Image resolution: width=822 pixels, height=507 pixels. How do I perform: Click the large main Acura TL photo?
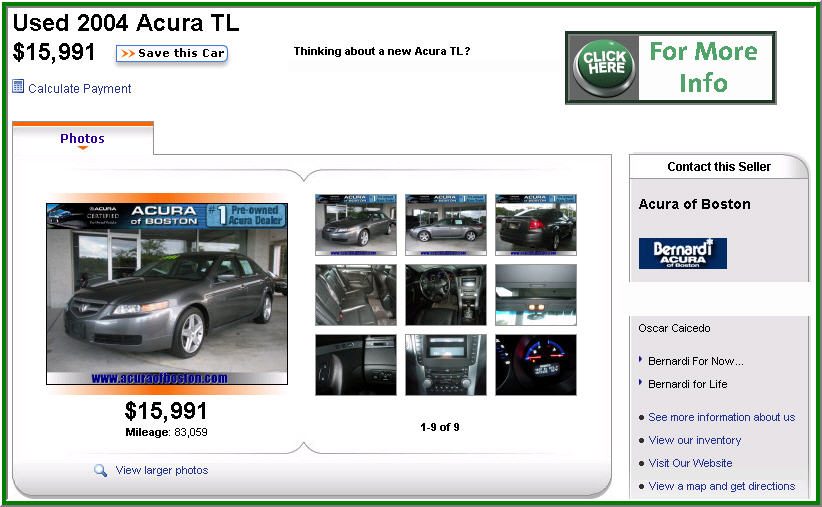pos(167,294)
